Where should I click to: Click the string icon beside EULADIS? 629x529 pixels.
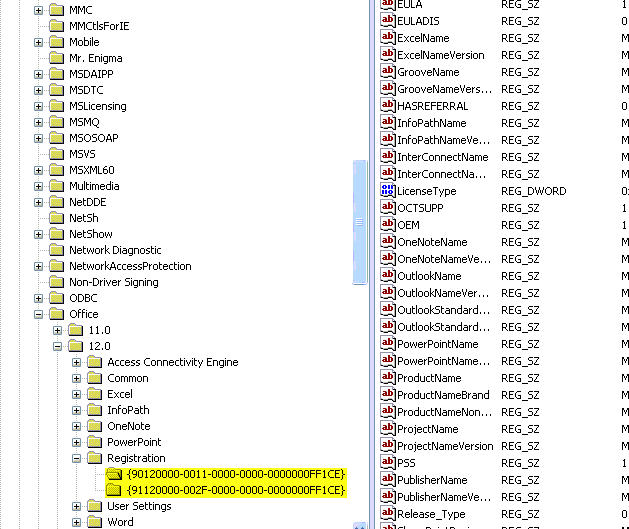[x=388, y=20]
